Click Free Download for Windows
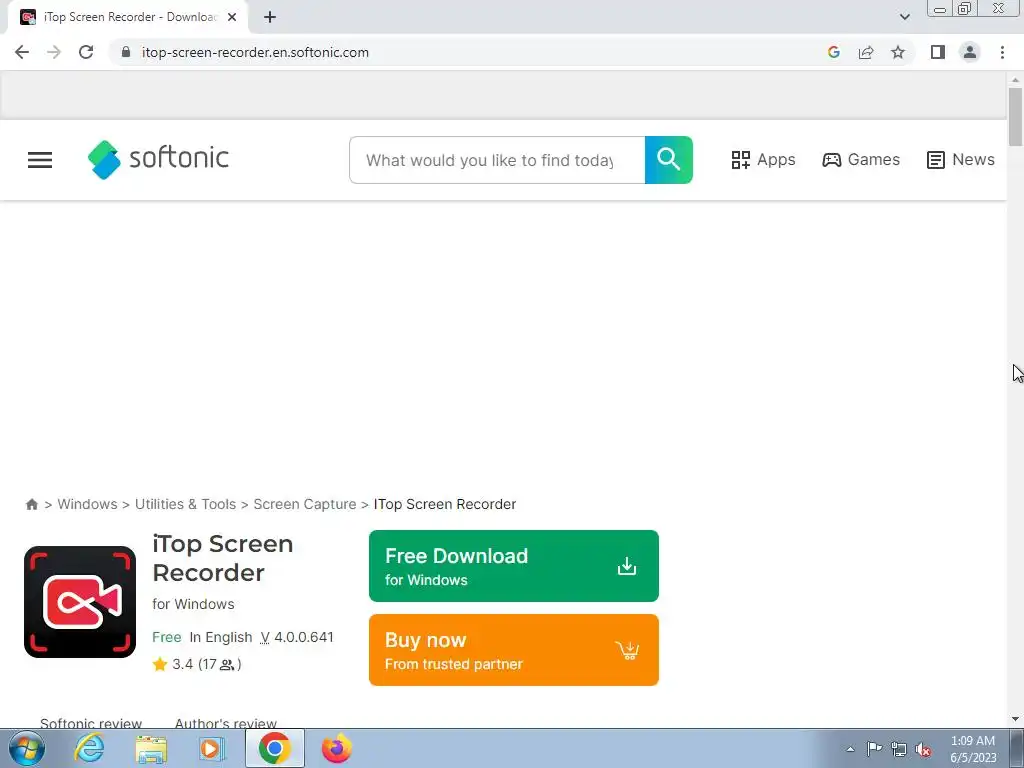 click(514, 566)
